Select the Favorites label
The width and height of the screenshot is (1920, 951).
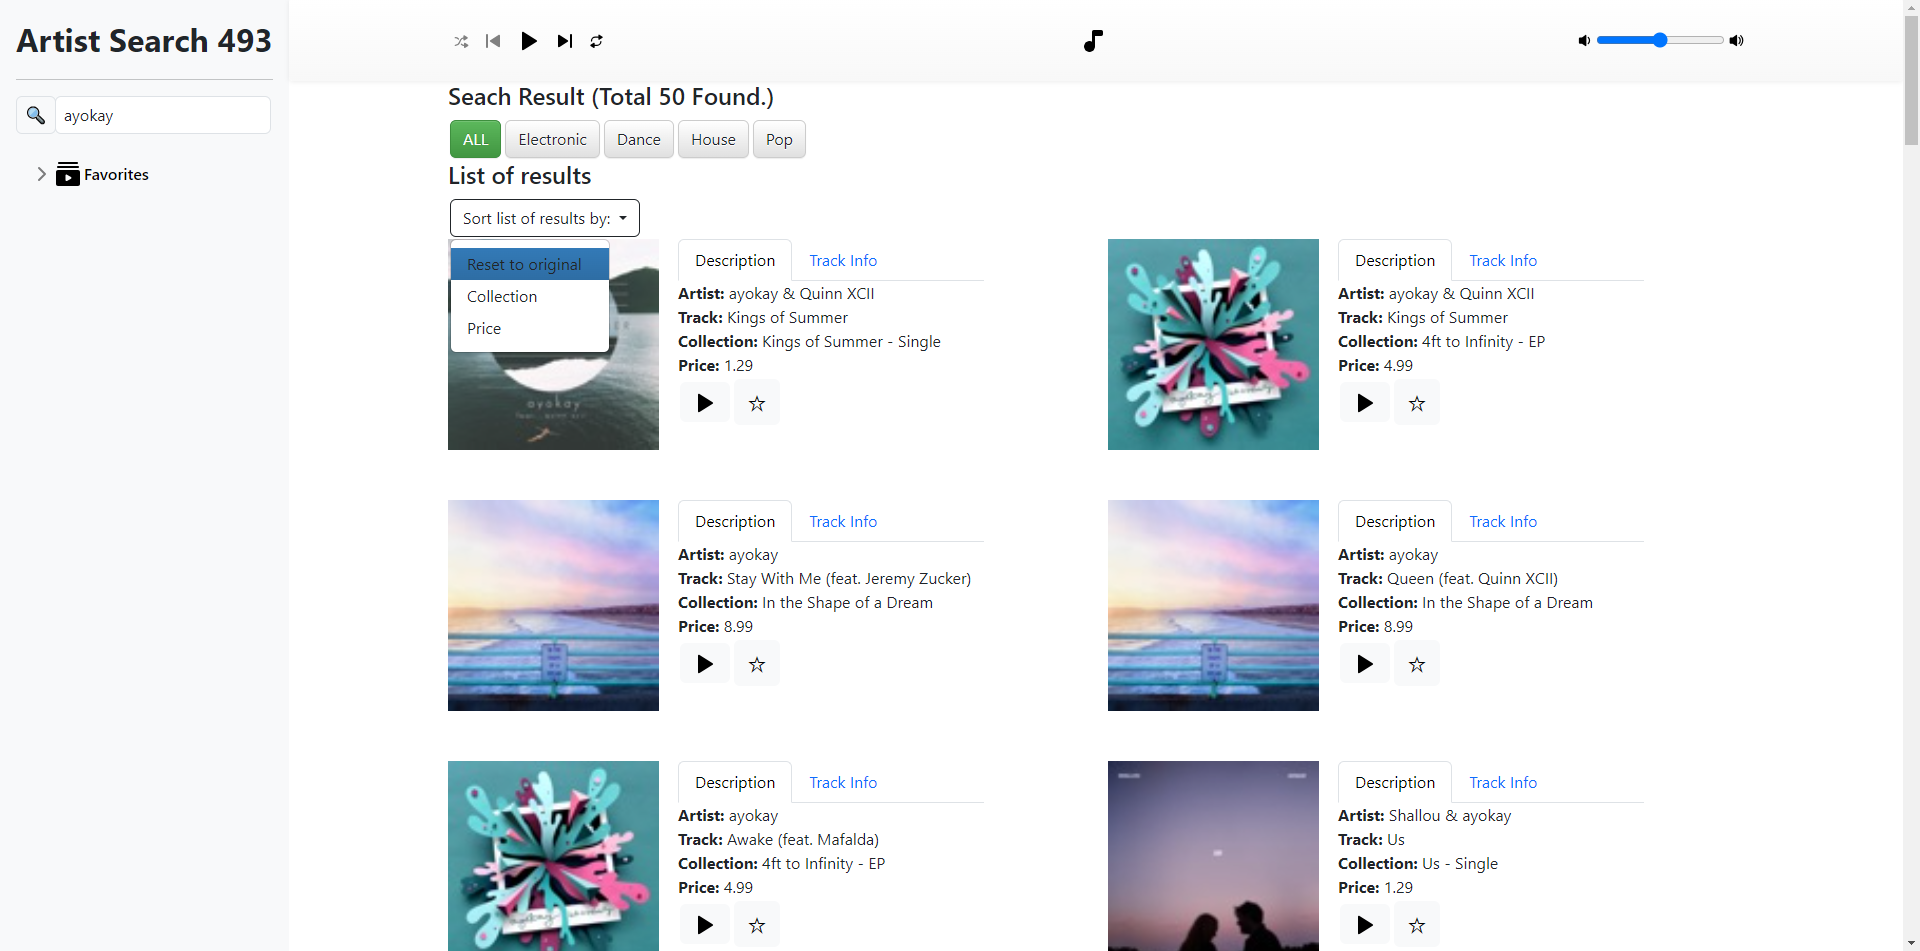click(x=116, y=174)
